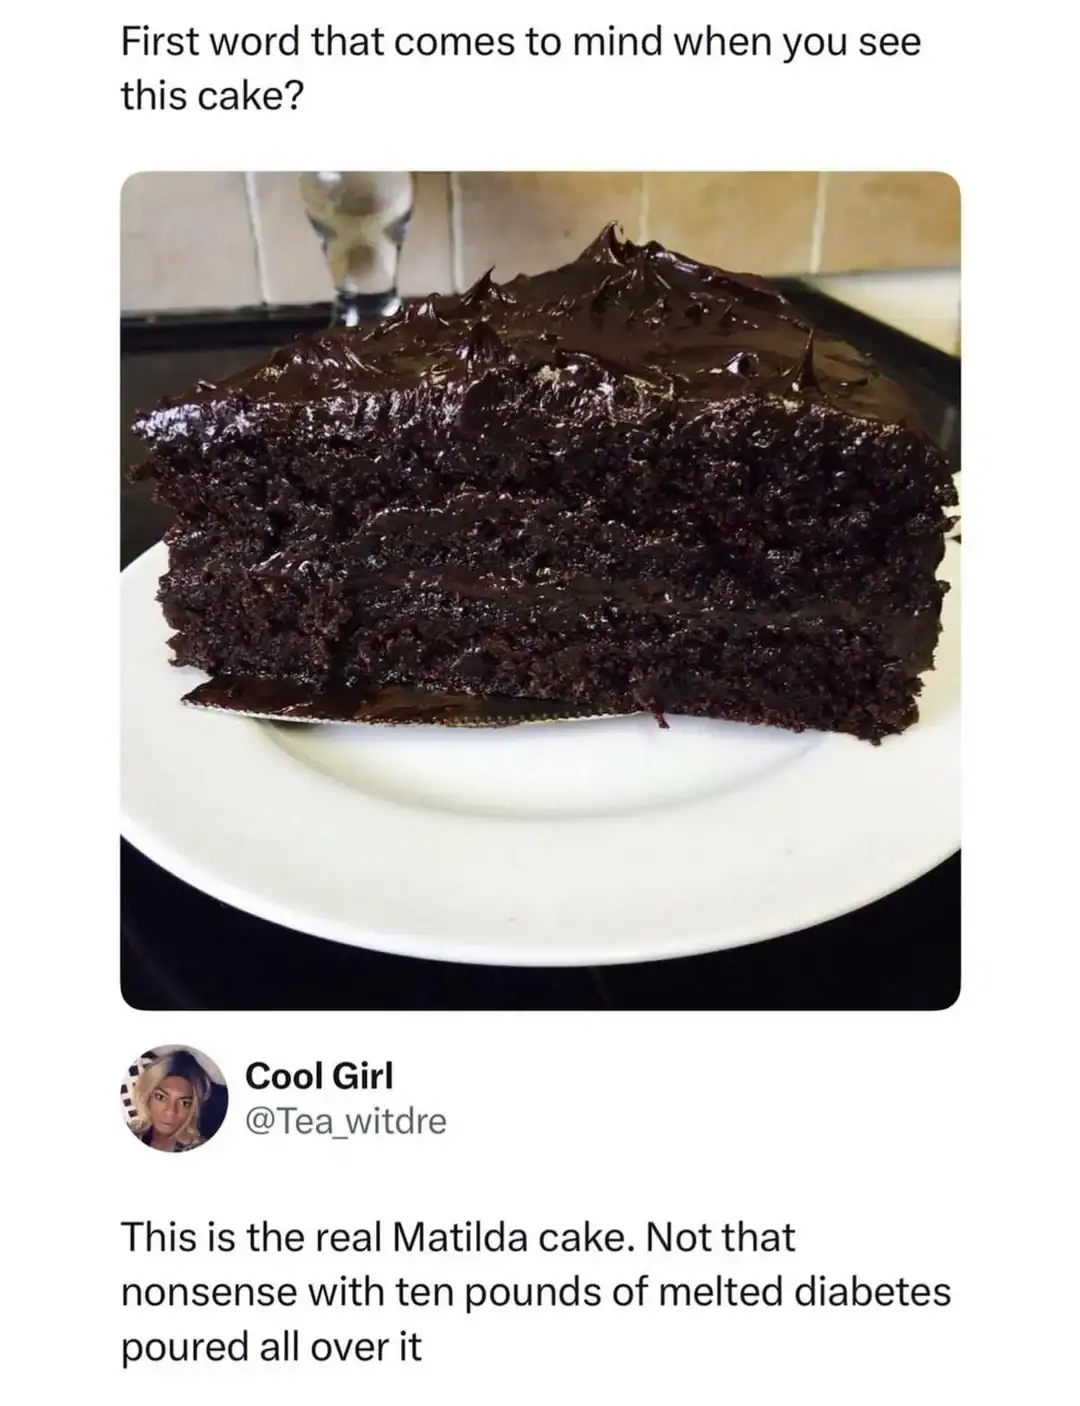Open the chocolate cake photo

tap(540, 590)
